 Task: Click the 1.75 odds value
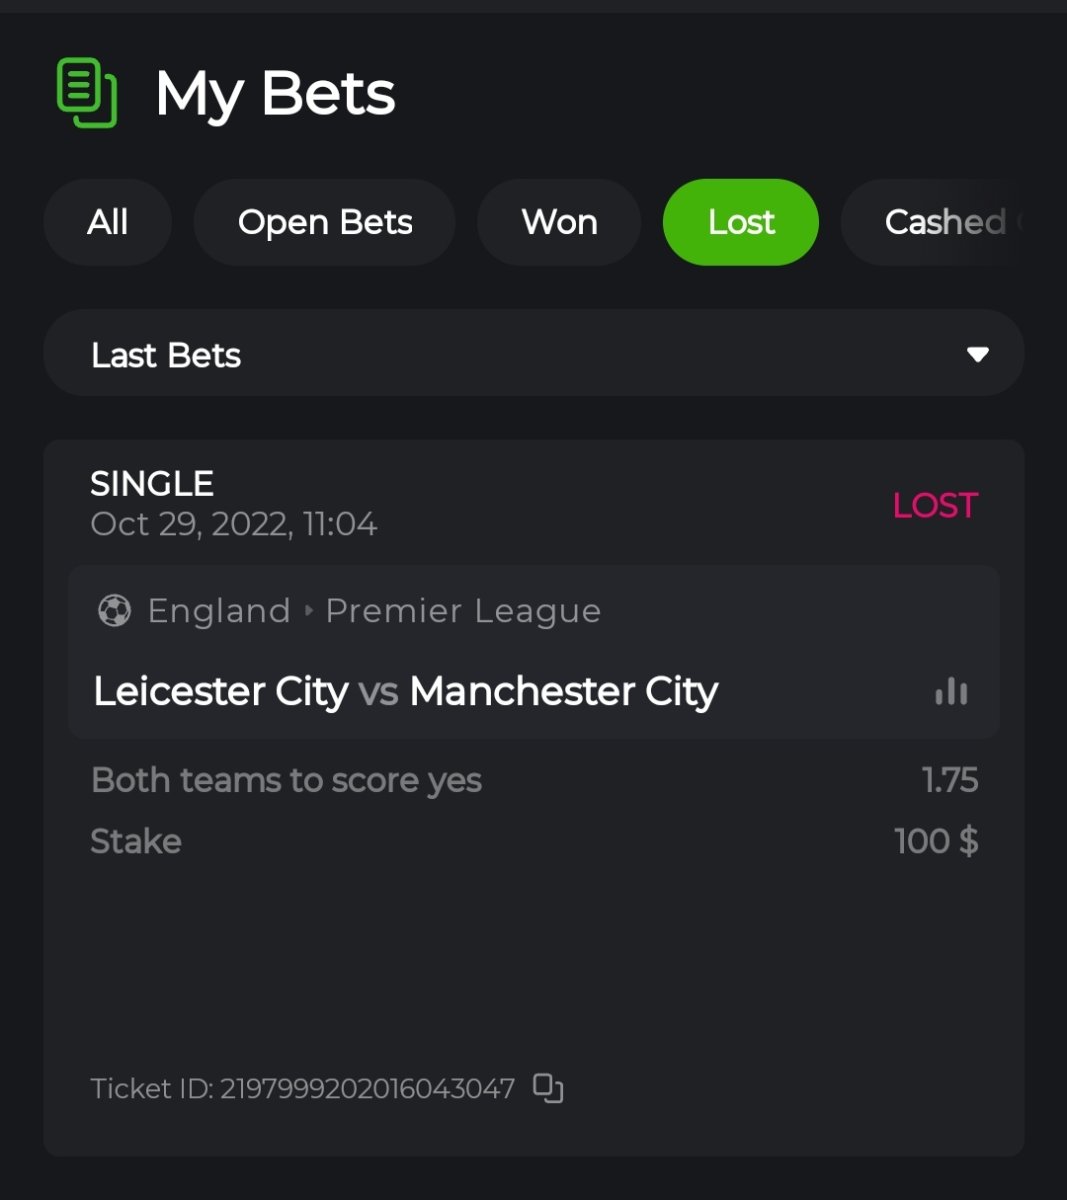click(x=949, y=780)
